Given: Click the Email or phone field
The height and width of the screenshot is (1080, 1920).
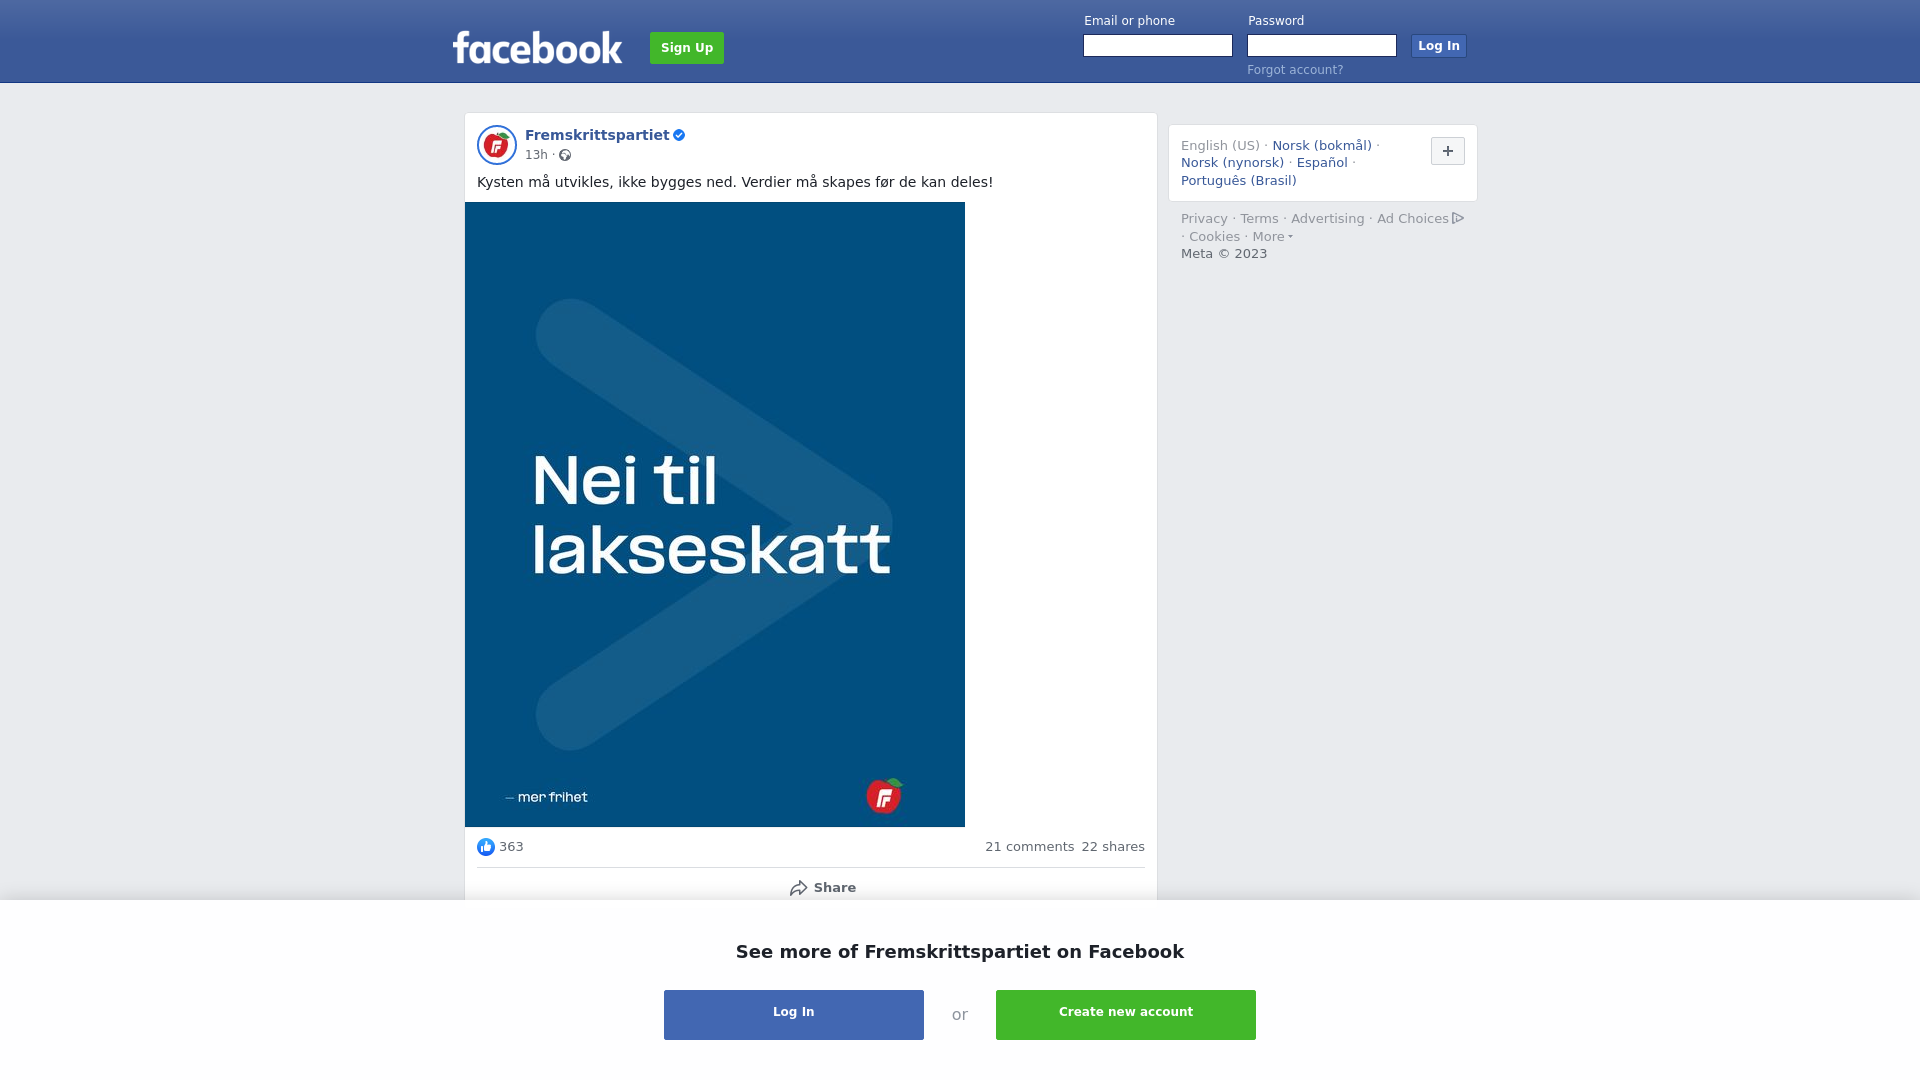Looking at the screenshot, I should click(1158, 46).
